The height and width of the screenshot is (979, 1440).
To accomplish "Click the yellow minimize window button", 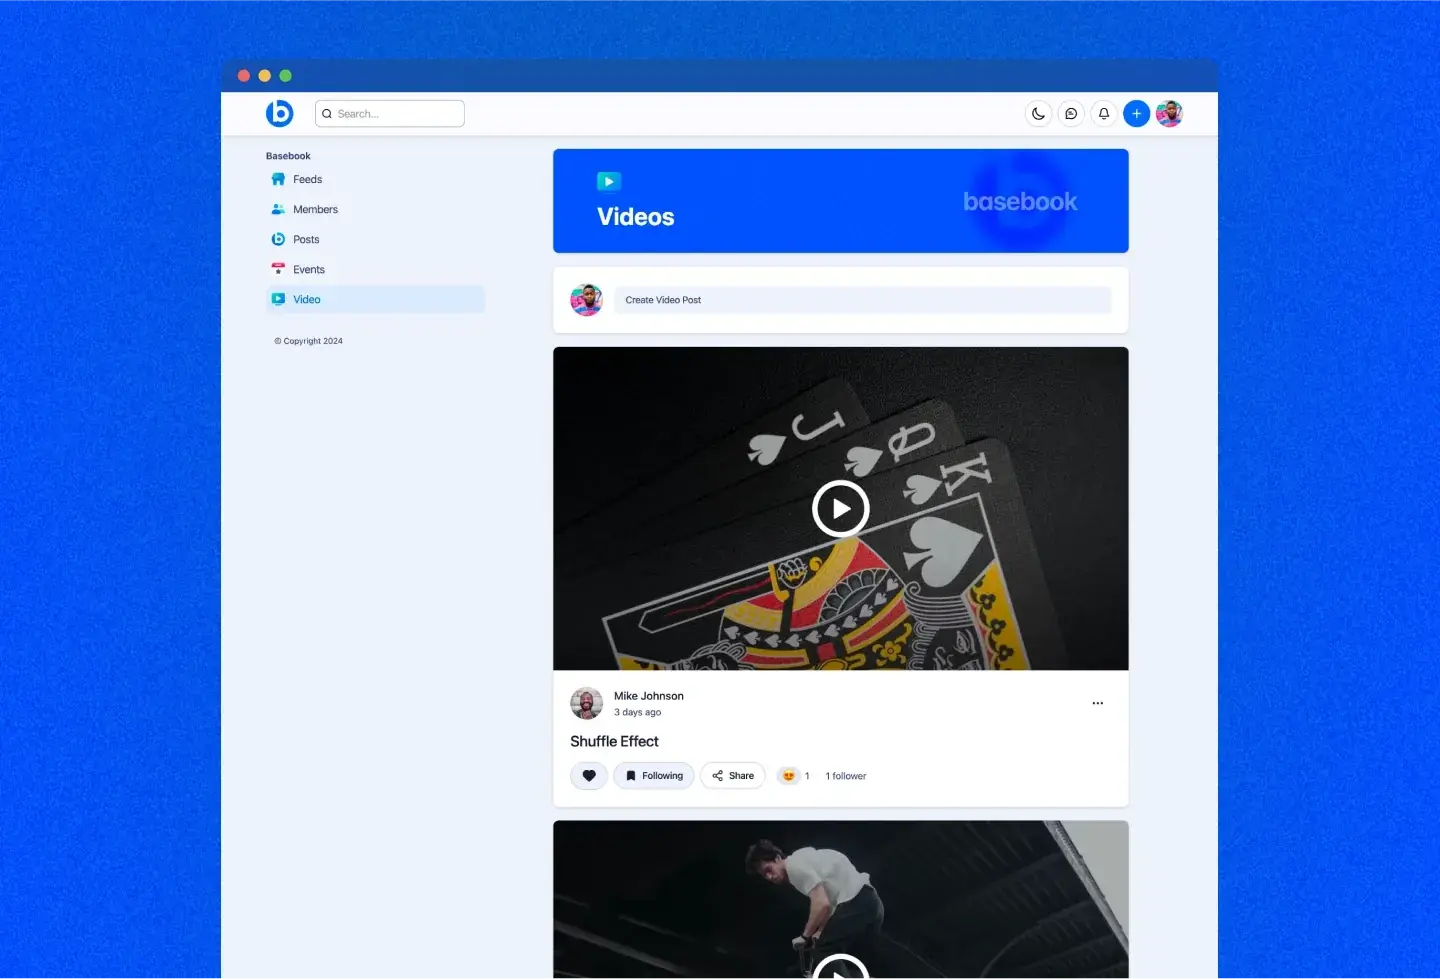I will point(265,76).
